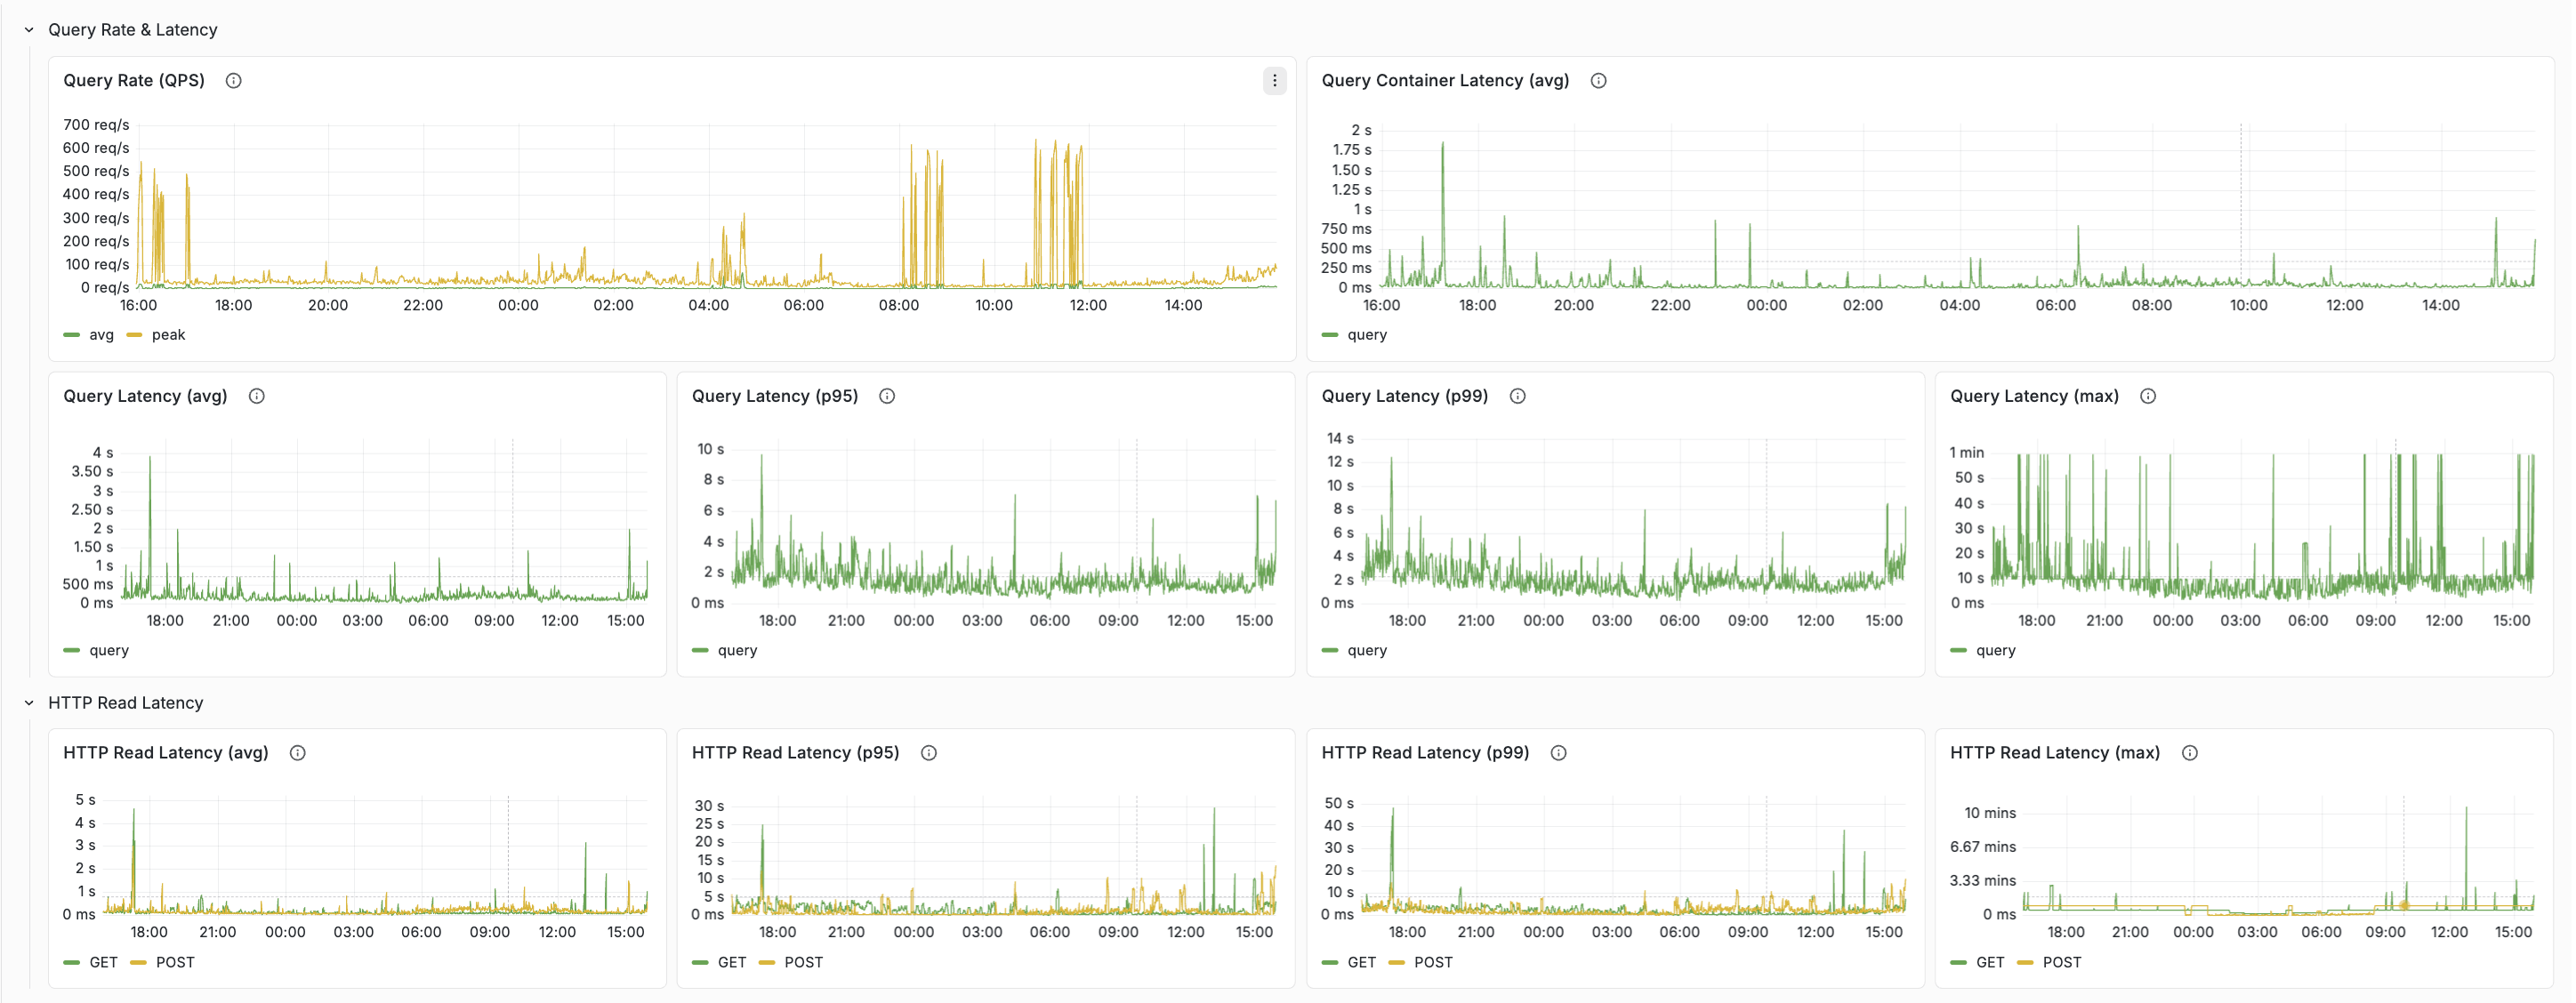Open the Query Rate (QPS) info tooltip icon

point(233,80)
